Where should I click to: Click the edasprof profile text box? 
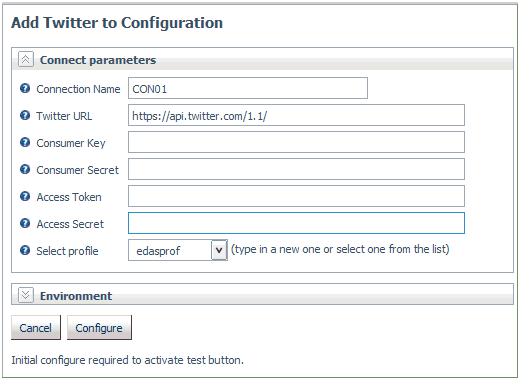coord(170,250)
